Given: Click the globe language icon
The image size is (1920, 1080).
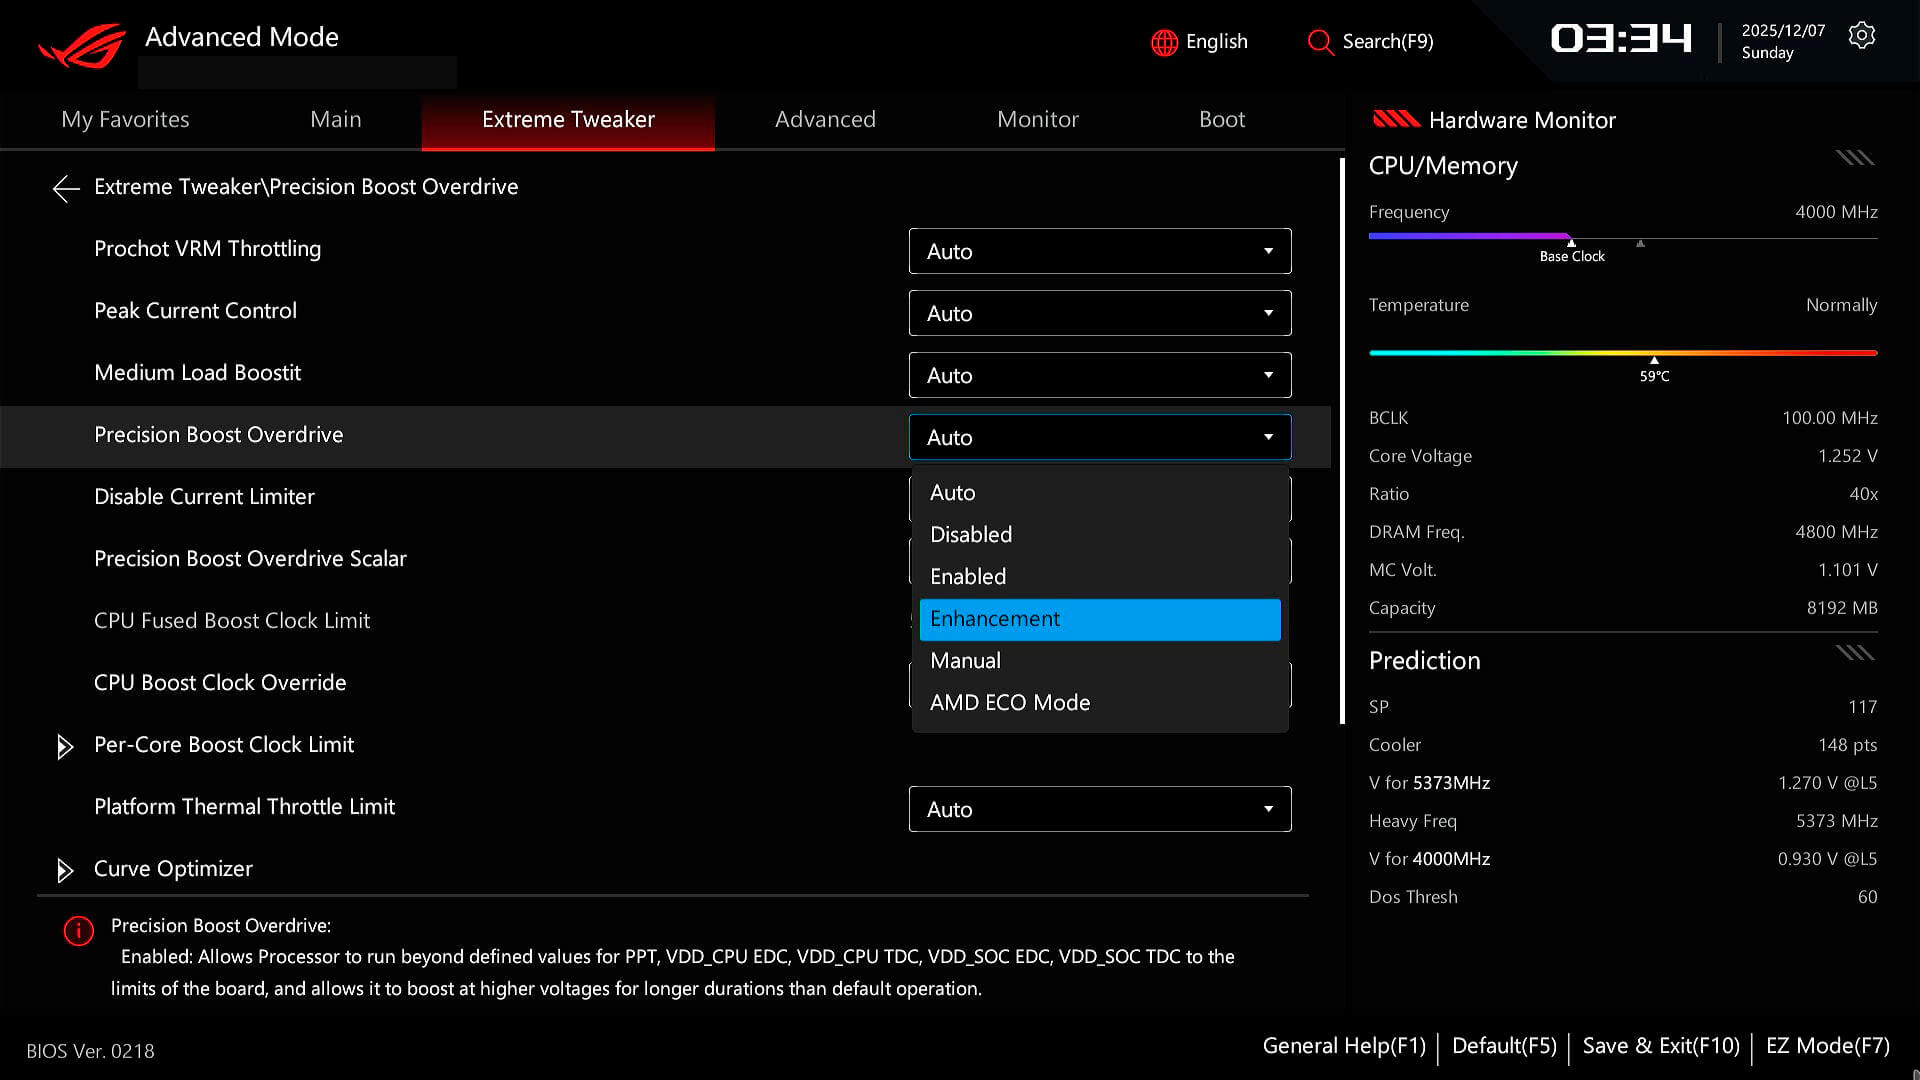Looking at the screenshot, I should tap(1164, 42).
